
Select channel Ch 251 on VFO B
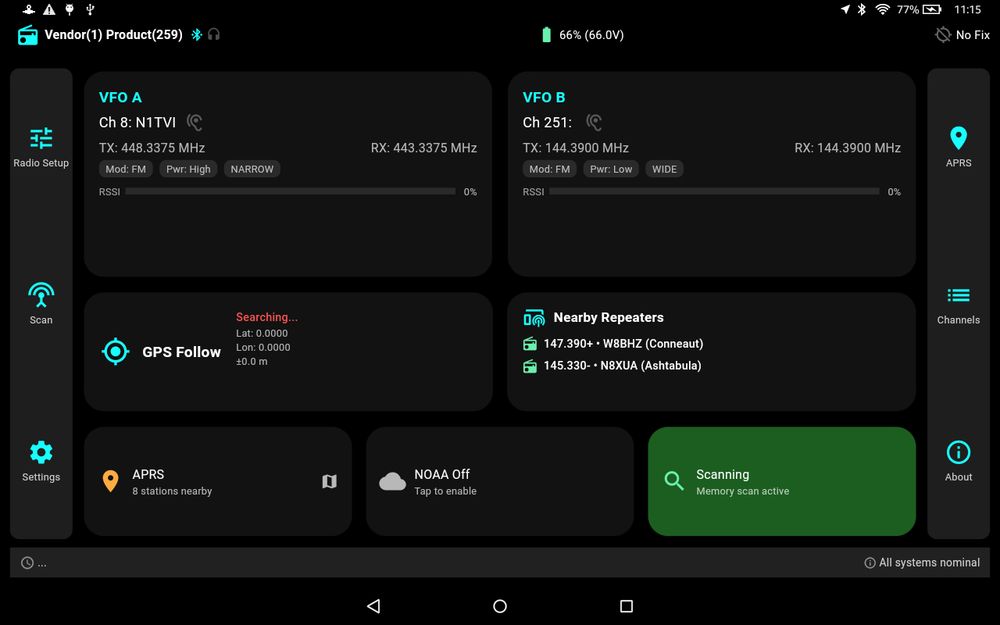[547, 122]
